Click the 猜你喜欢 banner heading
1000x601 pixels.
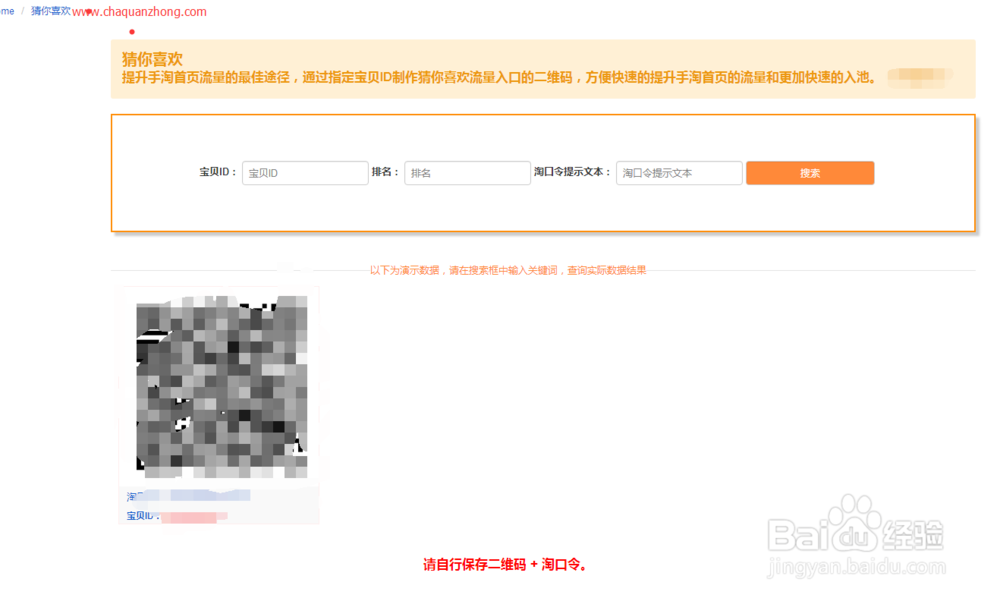152,59
